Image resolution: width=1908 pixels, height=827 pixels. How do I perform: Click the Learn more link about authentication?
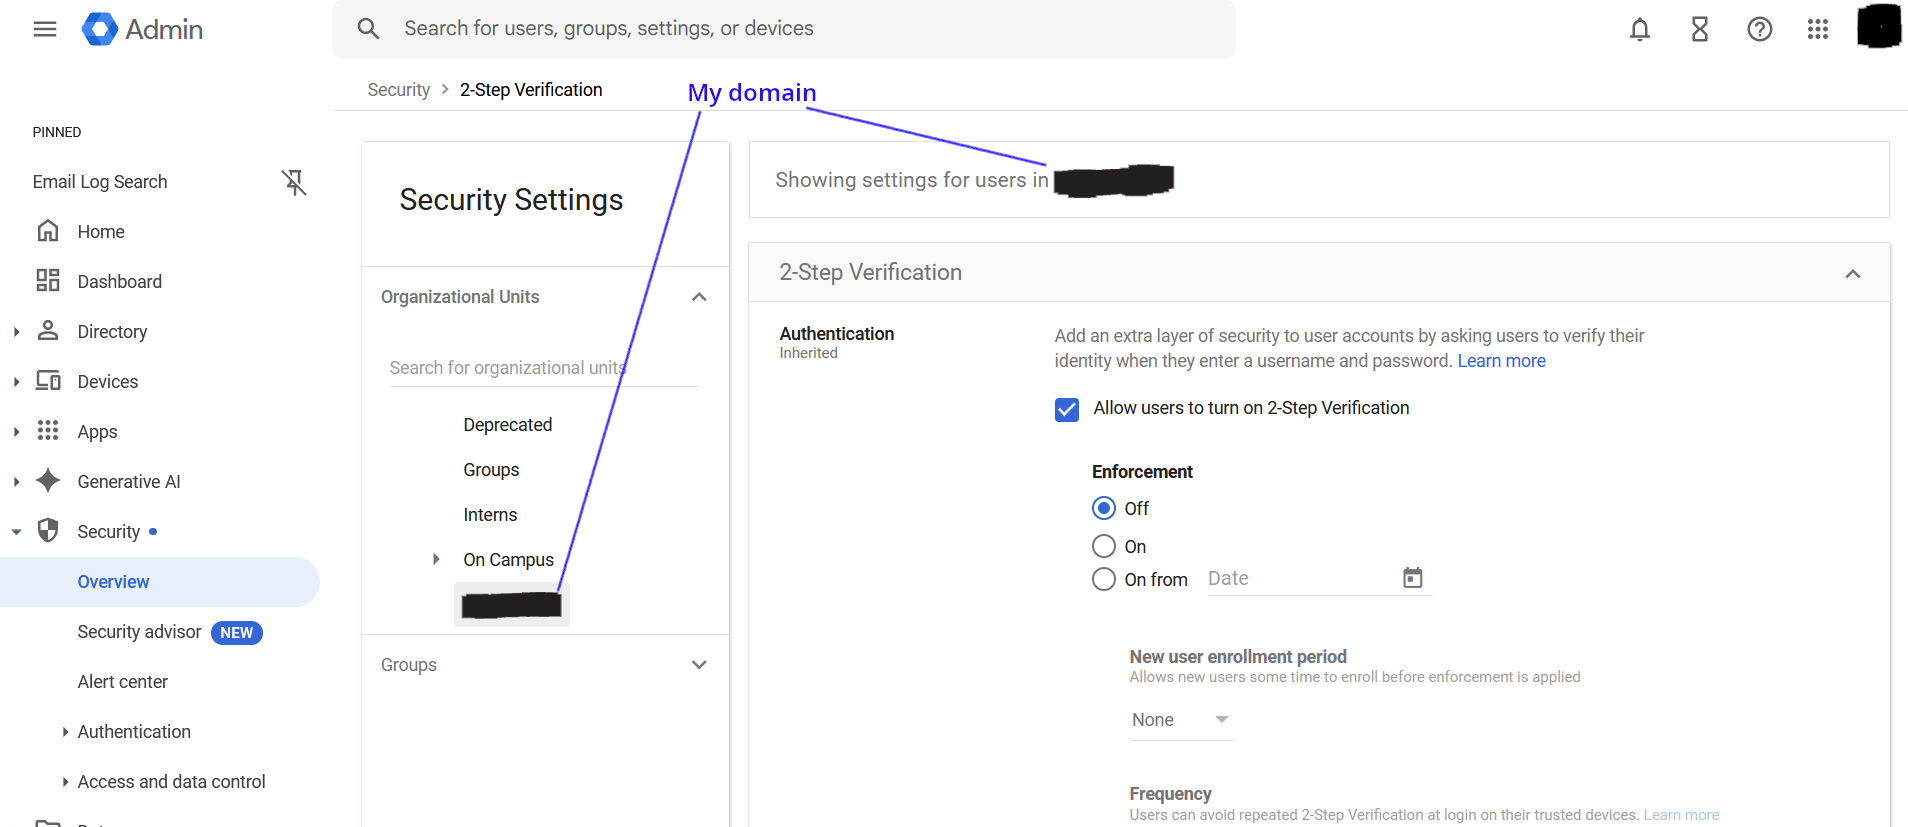(1501, 361)
